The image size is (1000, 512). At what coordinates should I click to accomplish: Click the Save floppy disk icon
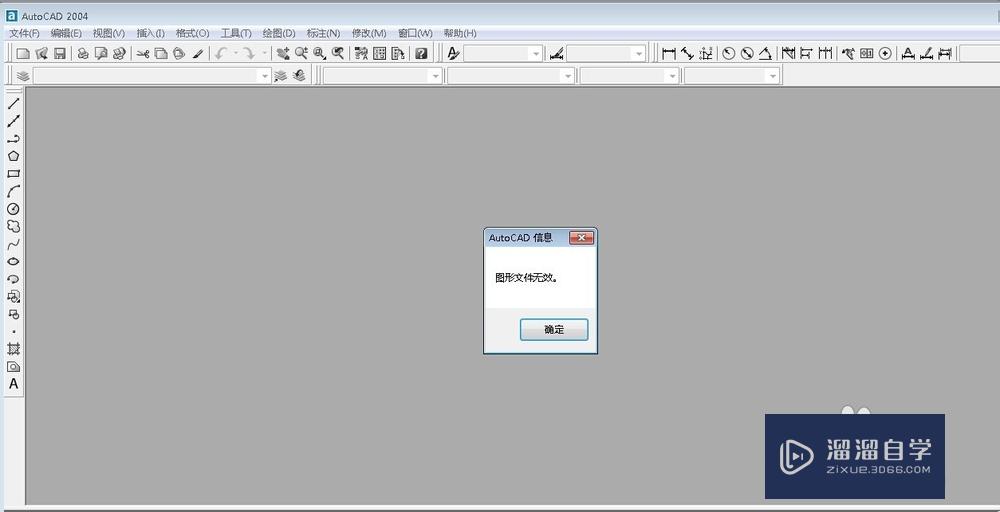(60, 54)
